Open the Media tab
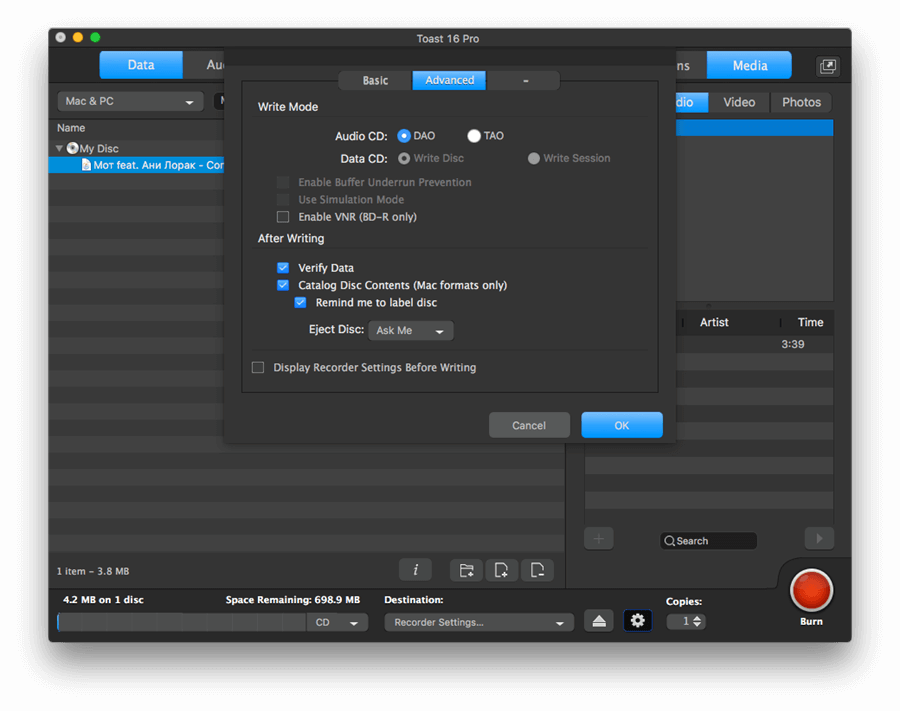Viewport: 900px width, 711px height. tap(749, 65)
